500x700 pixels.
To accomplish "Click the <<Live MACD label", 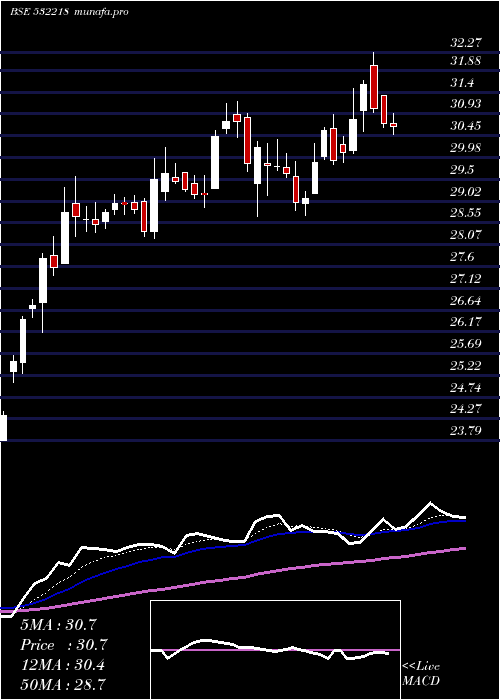I will [x=421, y=674].
